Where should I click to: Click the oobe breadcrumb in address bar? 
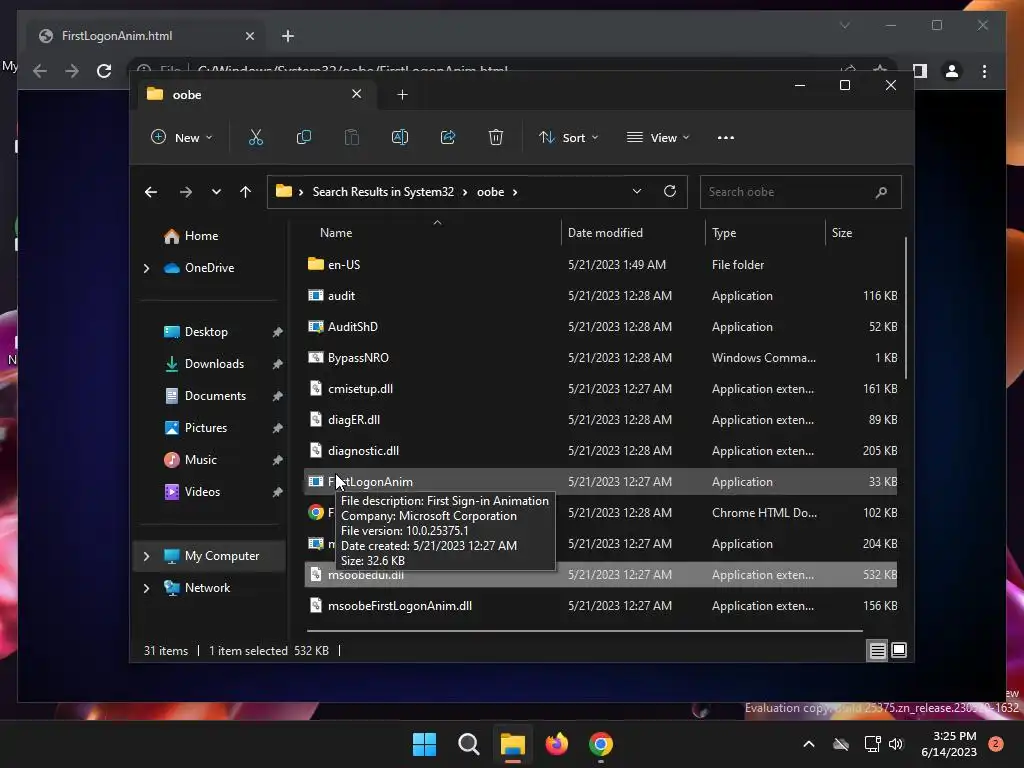click(x=490, y=192)
